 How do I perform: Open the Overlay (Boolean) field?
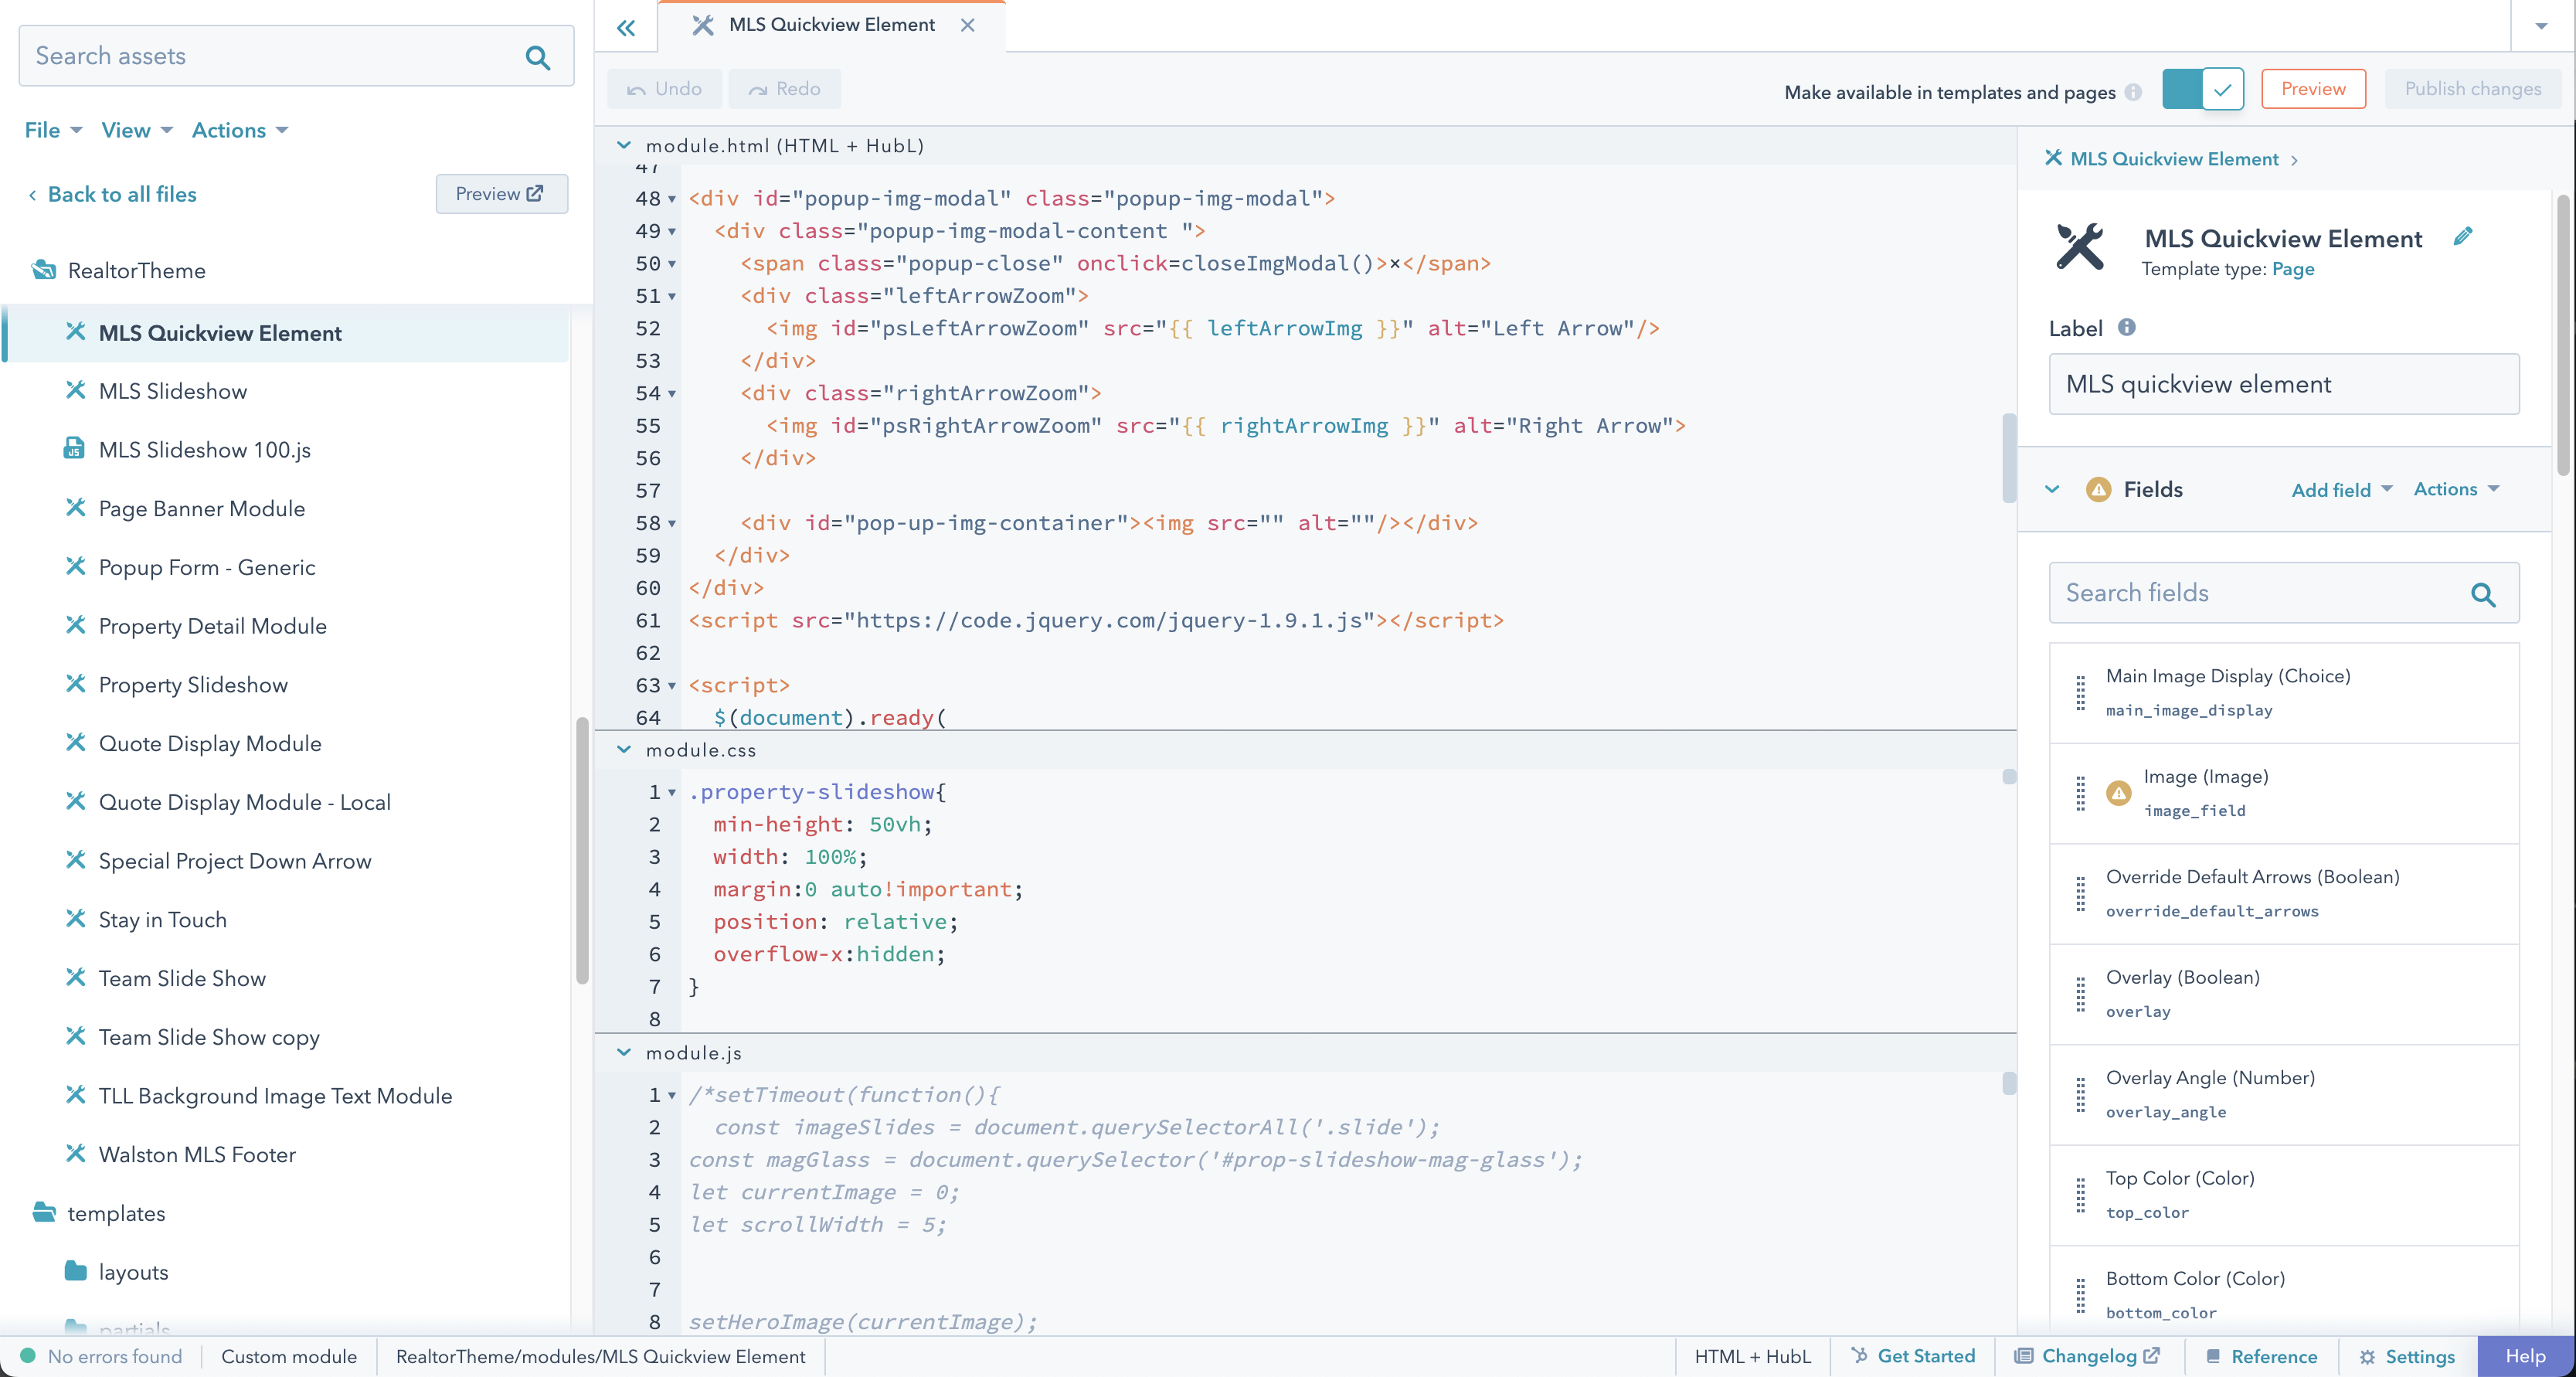click(2283, 994)
